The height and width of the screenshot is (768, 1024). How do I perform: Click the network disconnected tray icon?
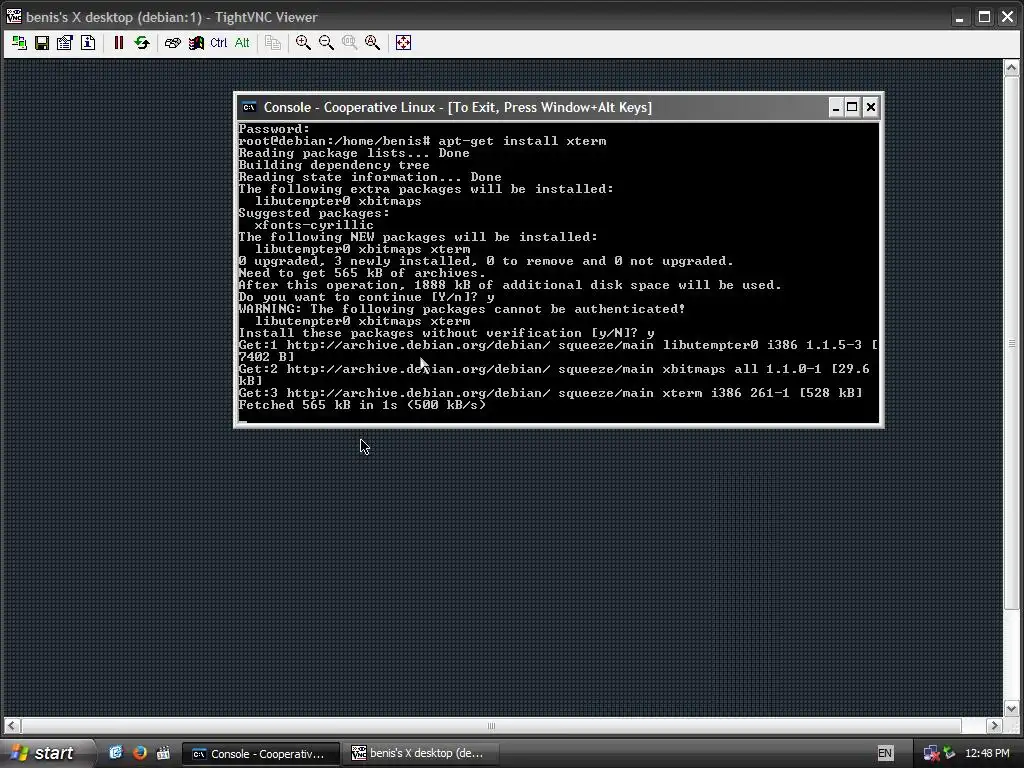coord(931,754)
